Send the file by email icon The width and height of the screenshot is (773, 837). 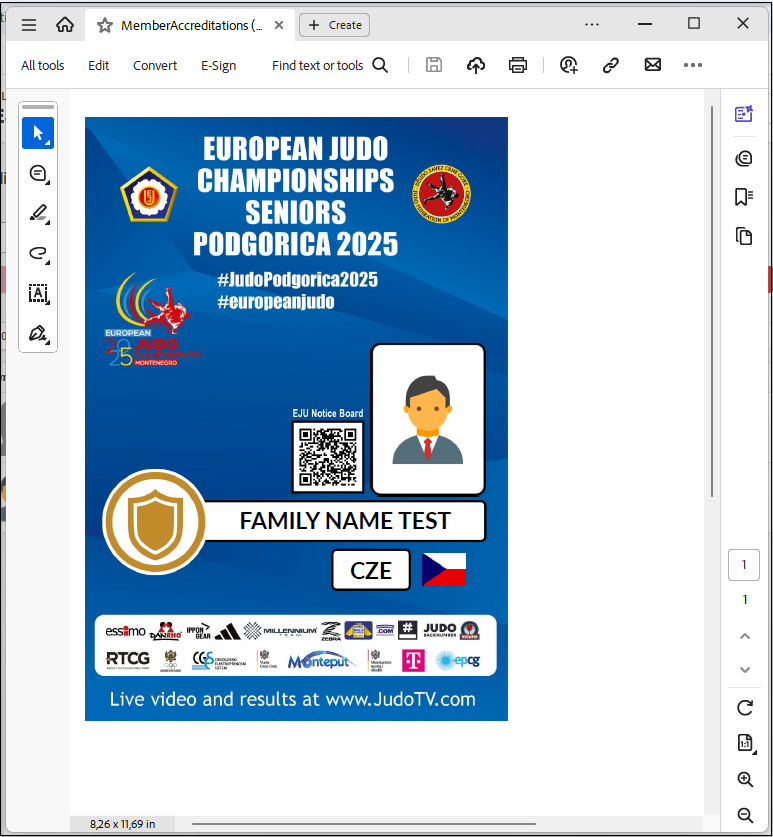[652, 65]
